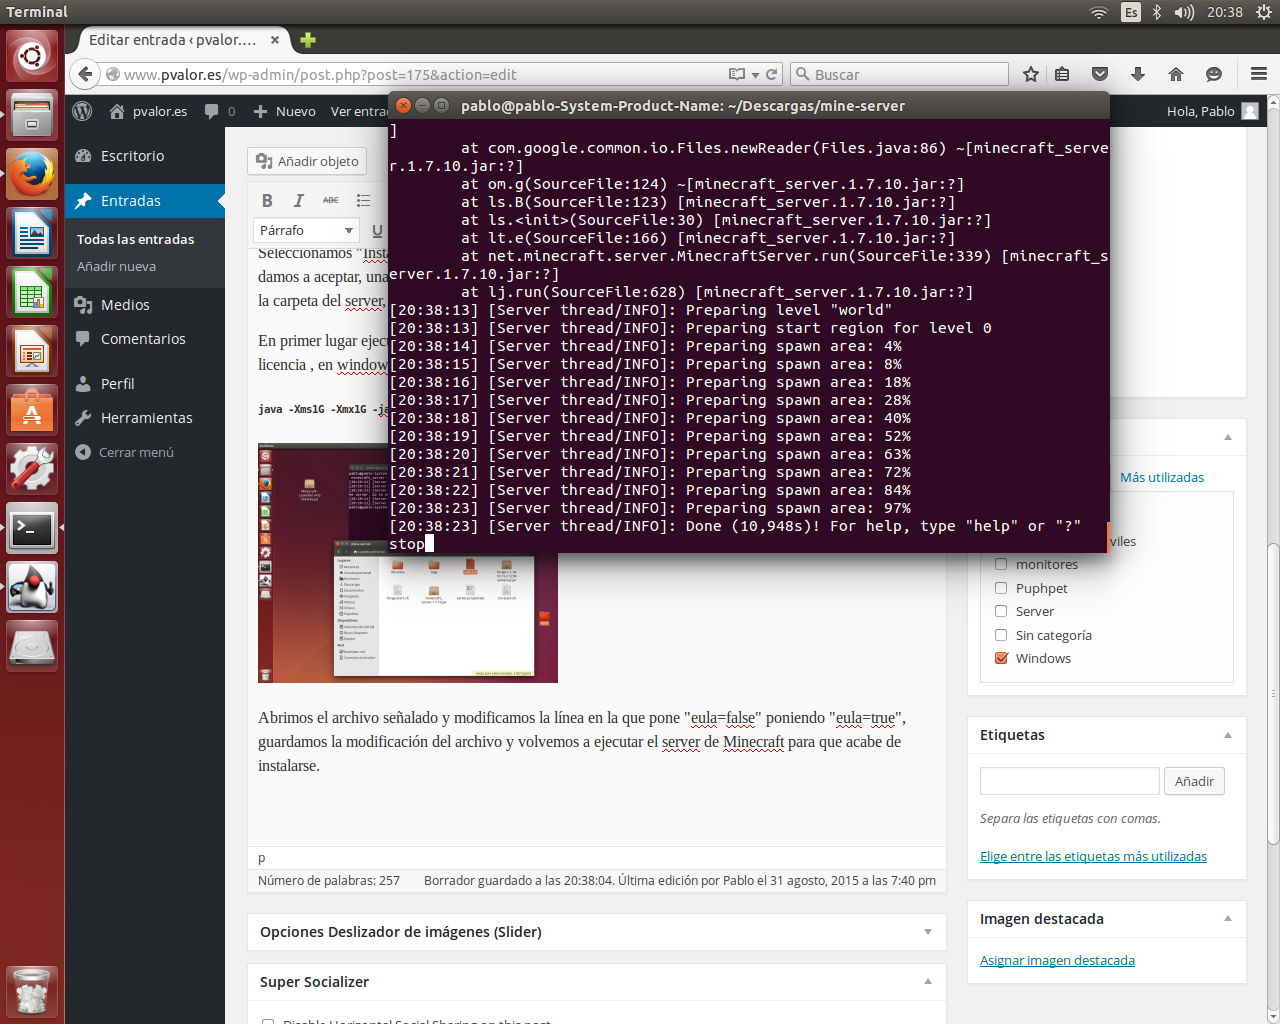Check Sin categoría category
1280x1024 pixels.
click(1001, 635)
